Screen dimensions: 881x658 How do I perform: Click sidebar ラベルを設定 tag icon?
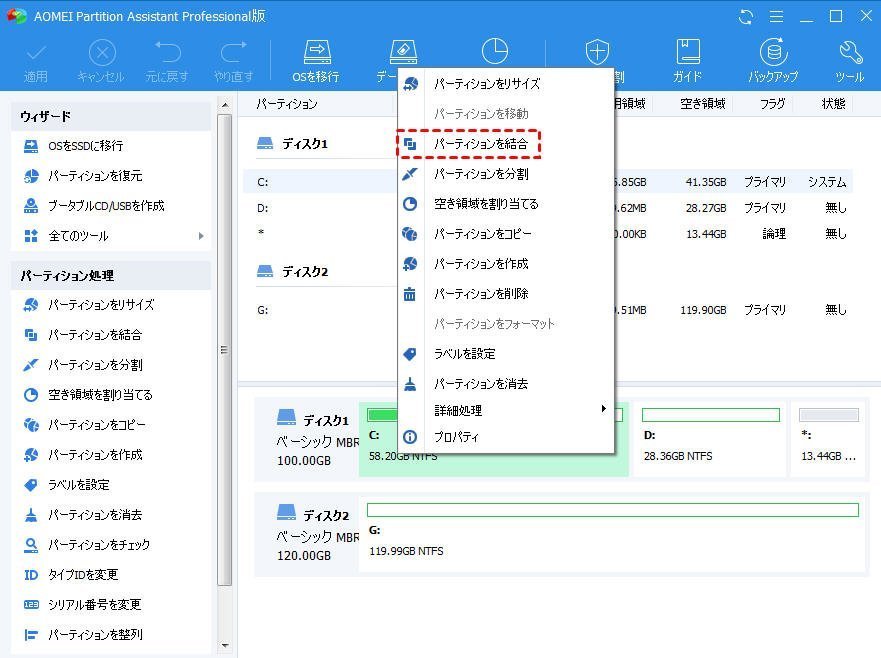(x=31, y=485)
